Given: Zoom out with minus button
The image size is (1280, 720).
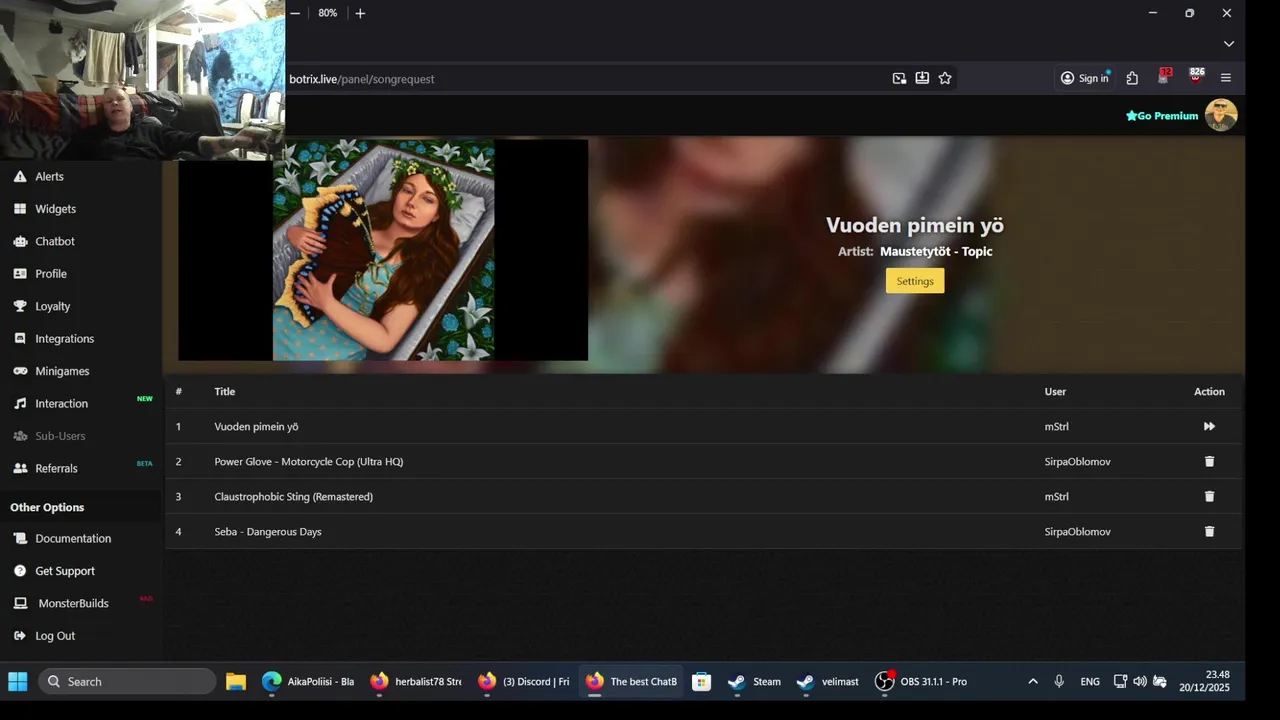Looking at the screenshot, I should pyautogui.click(x=295, y=13).
